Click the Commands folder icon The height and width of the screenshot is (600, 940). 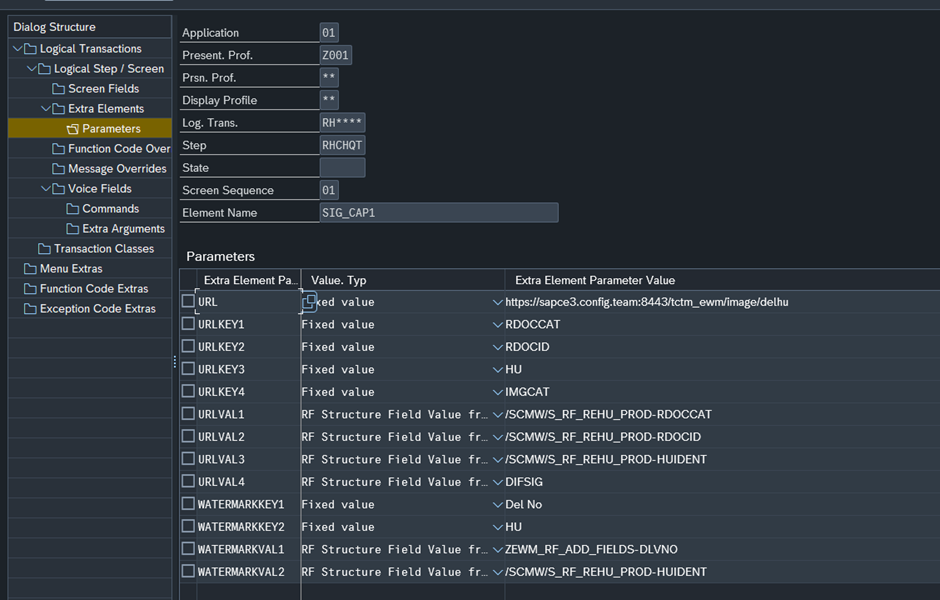73,209
